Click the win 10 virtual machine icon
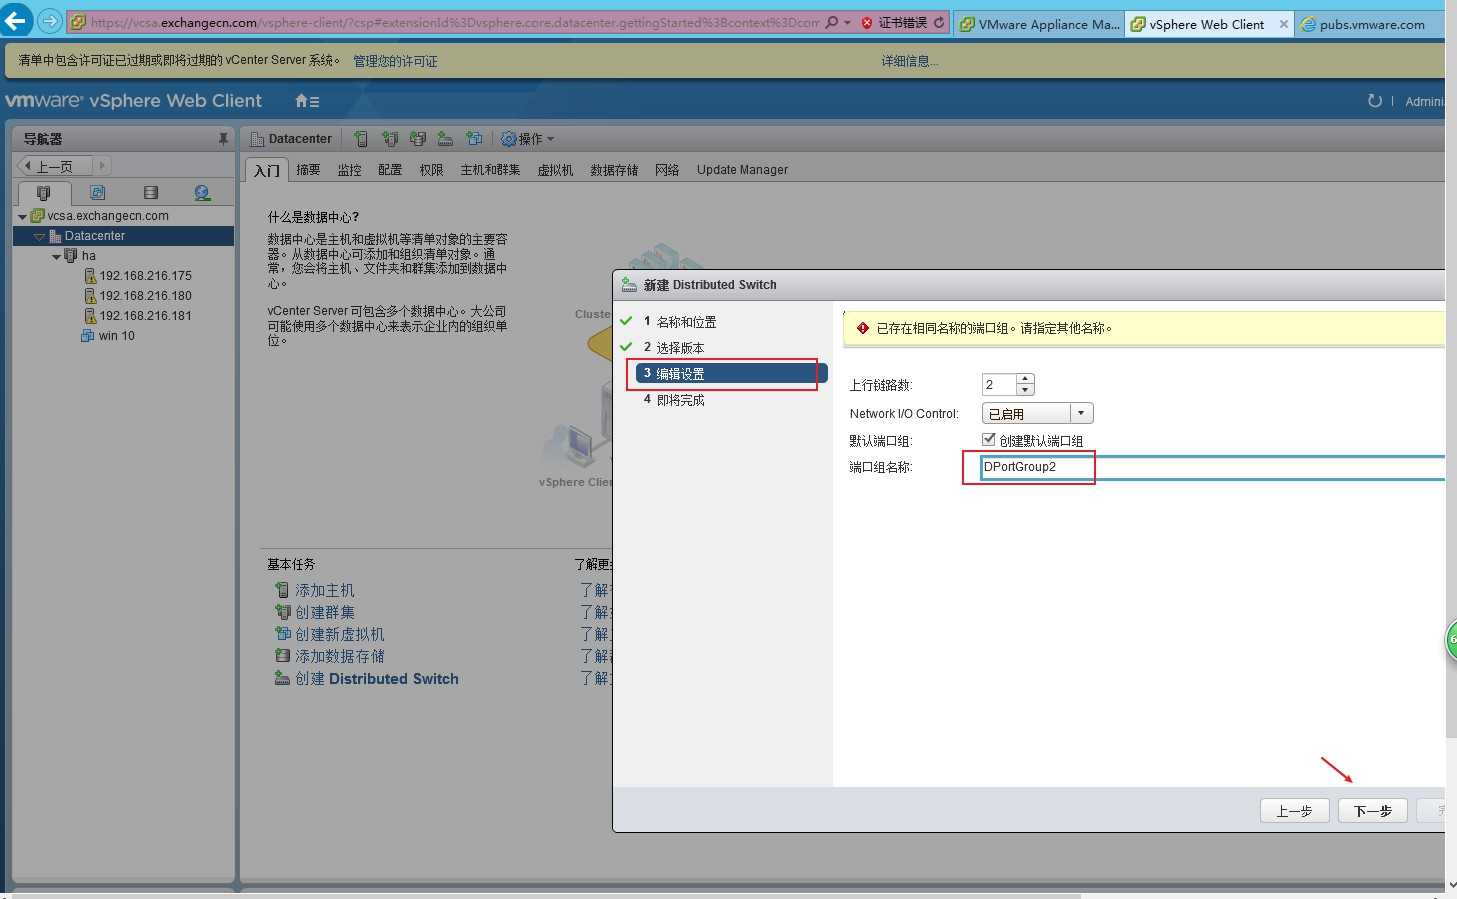Screen dimensions: 1457x899 88,336
